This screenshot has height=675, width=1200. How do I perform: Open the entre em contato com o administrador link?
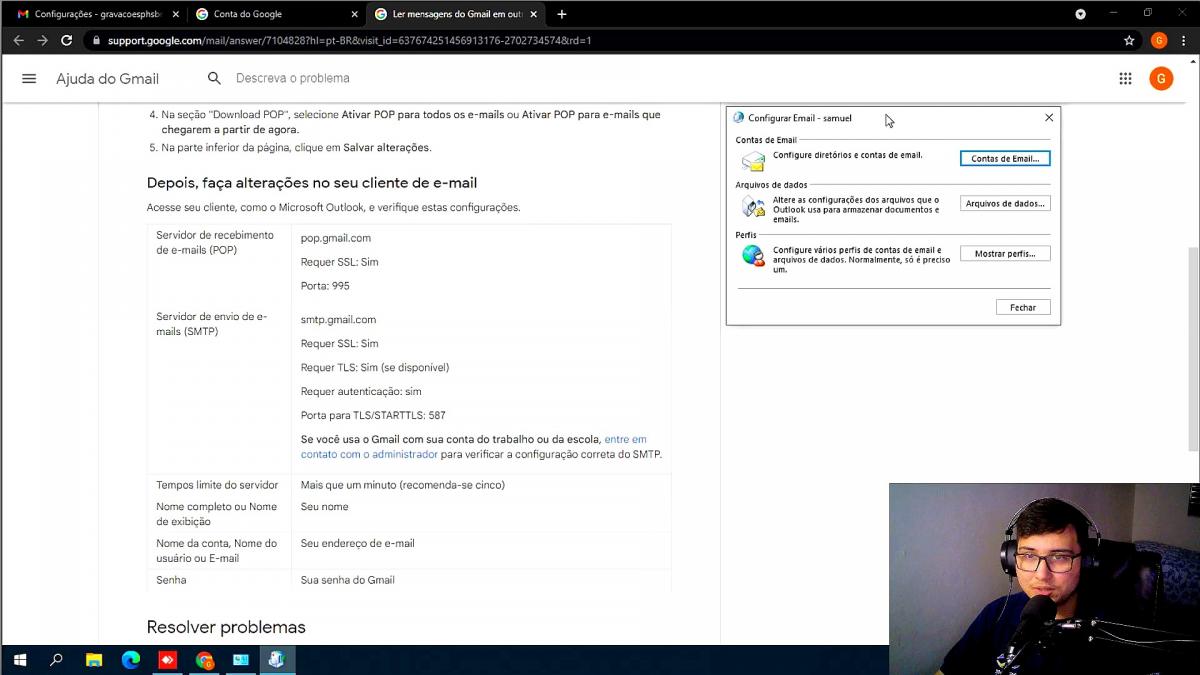pyautogui.click(x=474, y=447)
